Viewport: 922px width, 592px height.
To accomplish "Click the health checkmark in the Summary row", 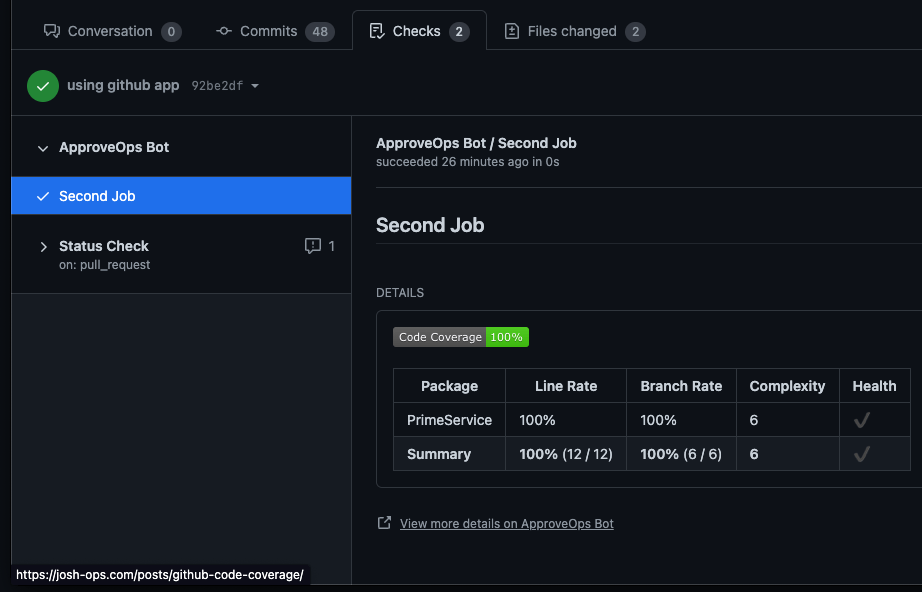I will pos(861,454).
